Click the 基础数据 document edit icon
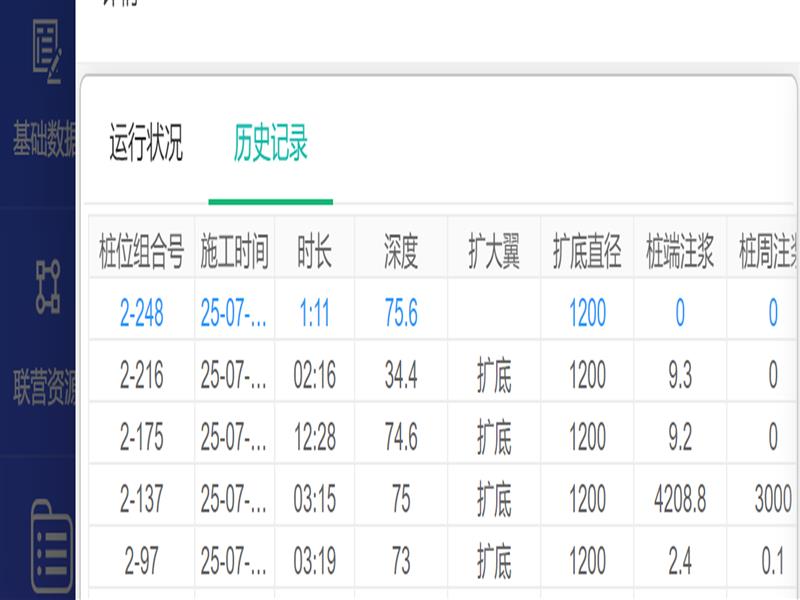The height and width of the screenshot is (600, 800). (47, 50)
